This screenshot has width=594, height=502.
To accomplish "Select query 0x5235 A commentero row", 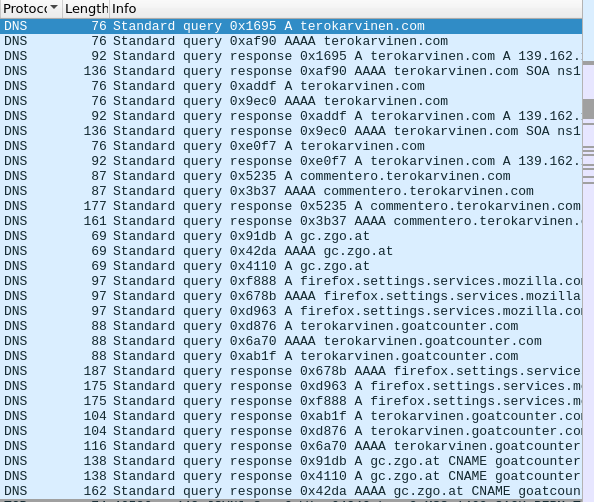I will (x=291, y=176).
